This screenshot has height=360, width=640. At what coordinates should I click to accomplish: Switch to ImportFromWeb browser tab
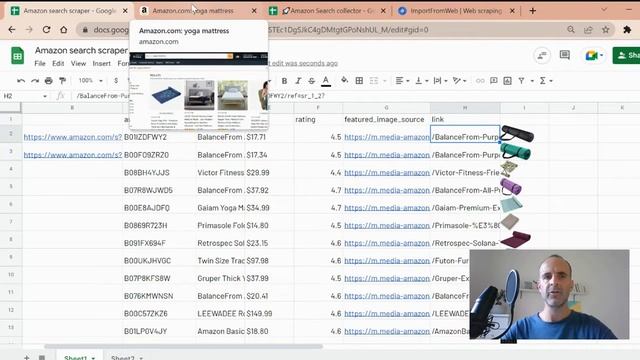pyautogui.click(x=456, y=11)
